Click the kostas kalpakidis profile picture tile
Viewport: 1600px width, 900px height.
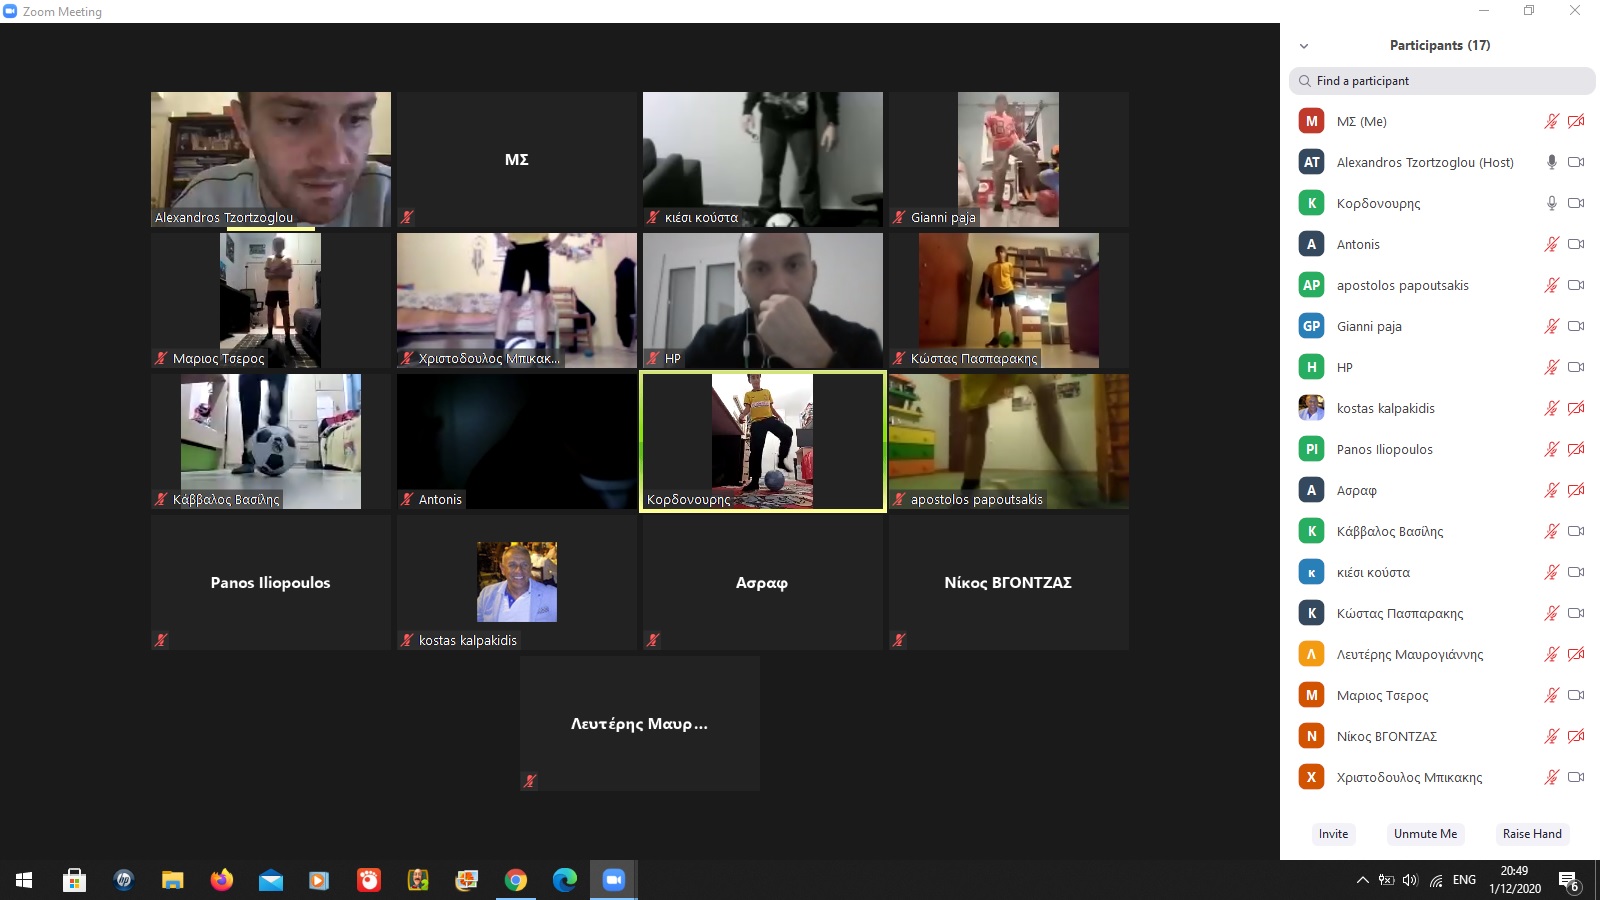tap(517, 582)
